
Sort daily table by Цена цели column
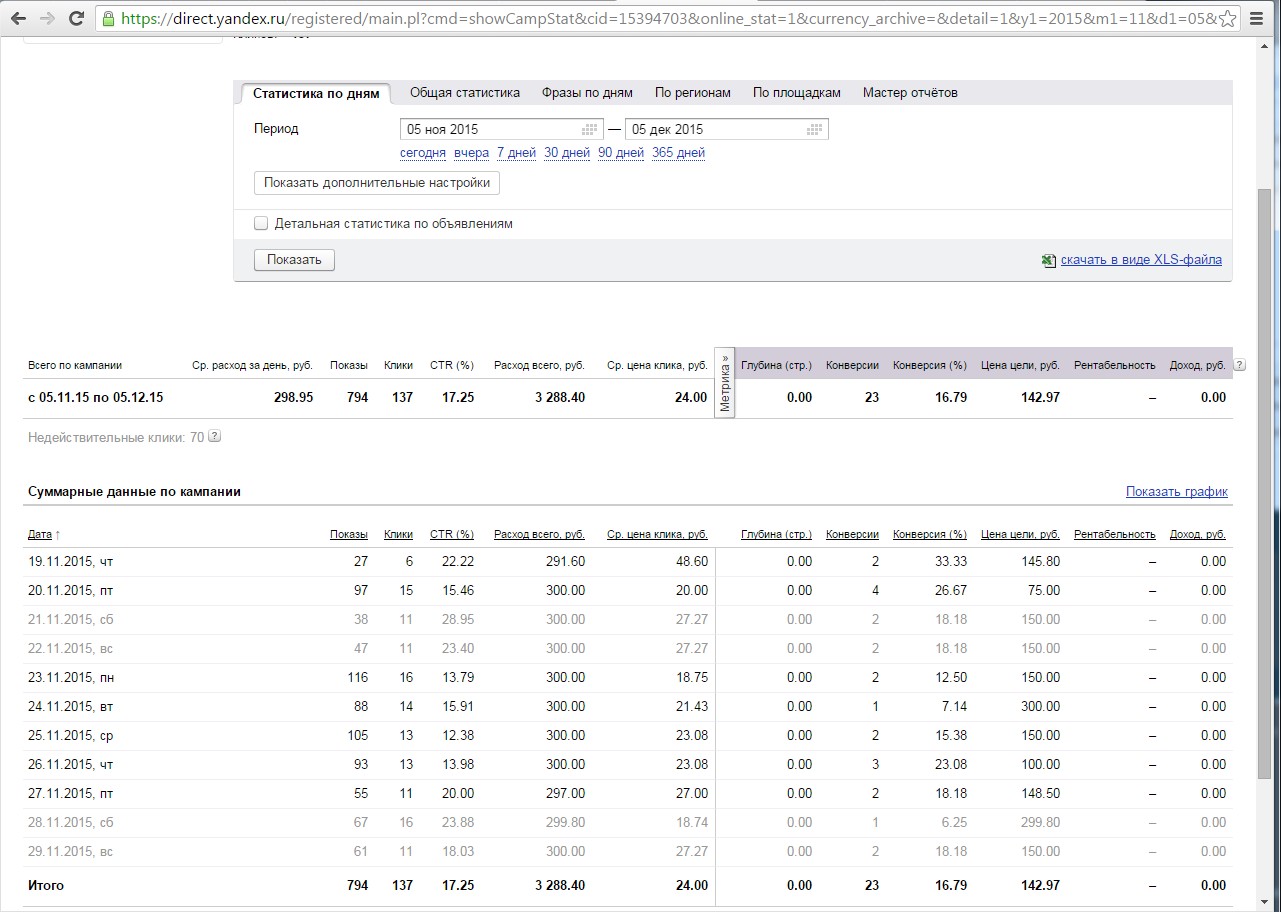coord(1020,535)
